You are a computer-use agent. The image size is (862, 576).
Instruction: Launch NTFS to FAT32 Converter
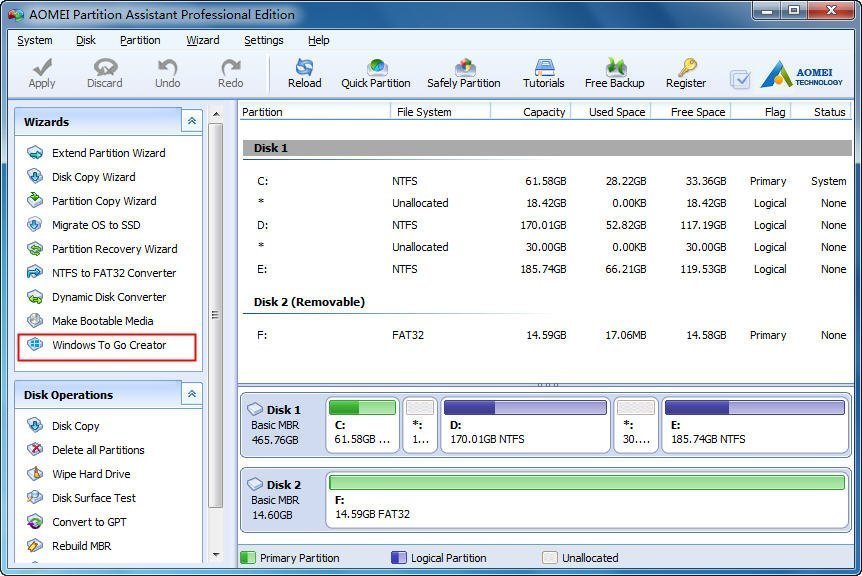(114, 273)
